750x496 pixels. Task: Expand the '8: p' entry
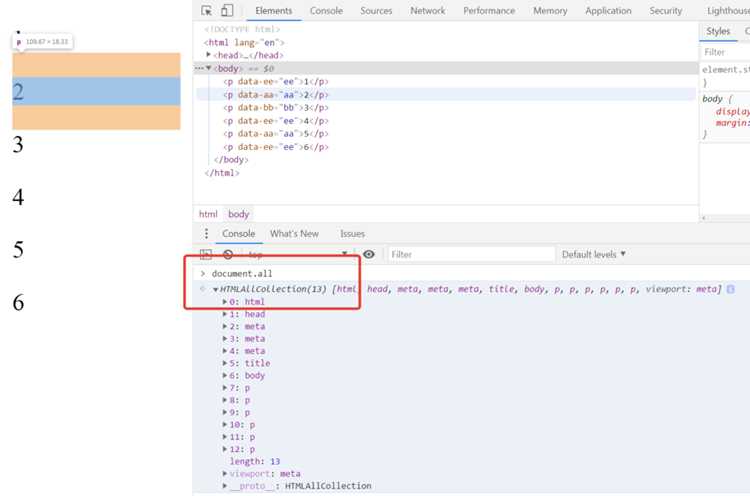click(x=224, y=400)
